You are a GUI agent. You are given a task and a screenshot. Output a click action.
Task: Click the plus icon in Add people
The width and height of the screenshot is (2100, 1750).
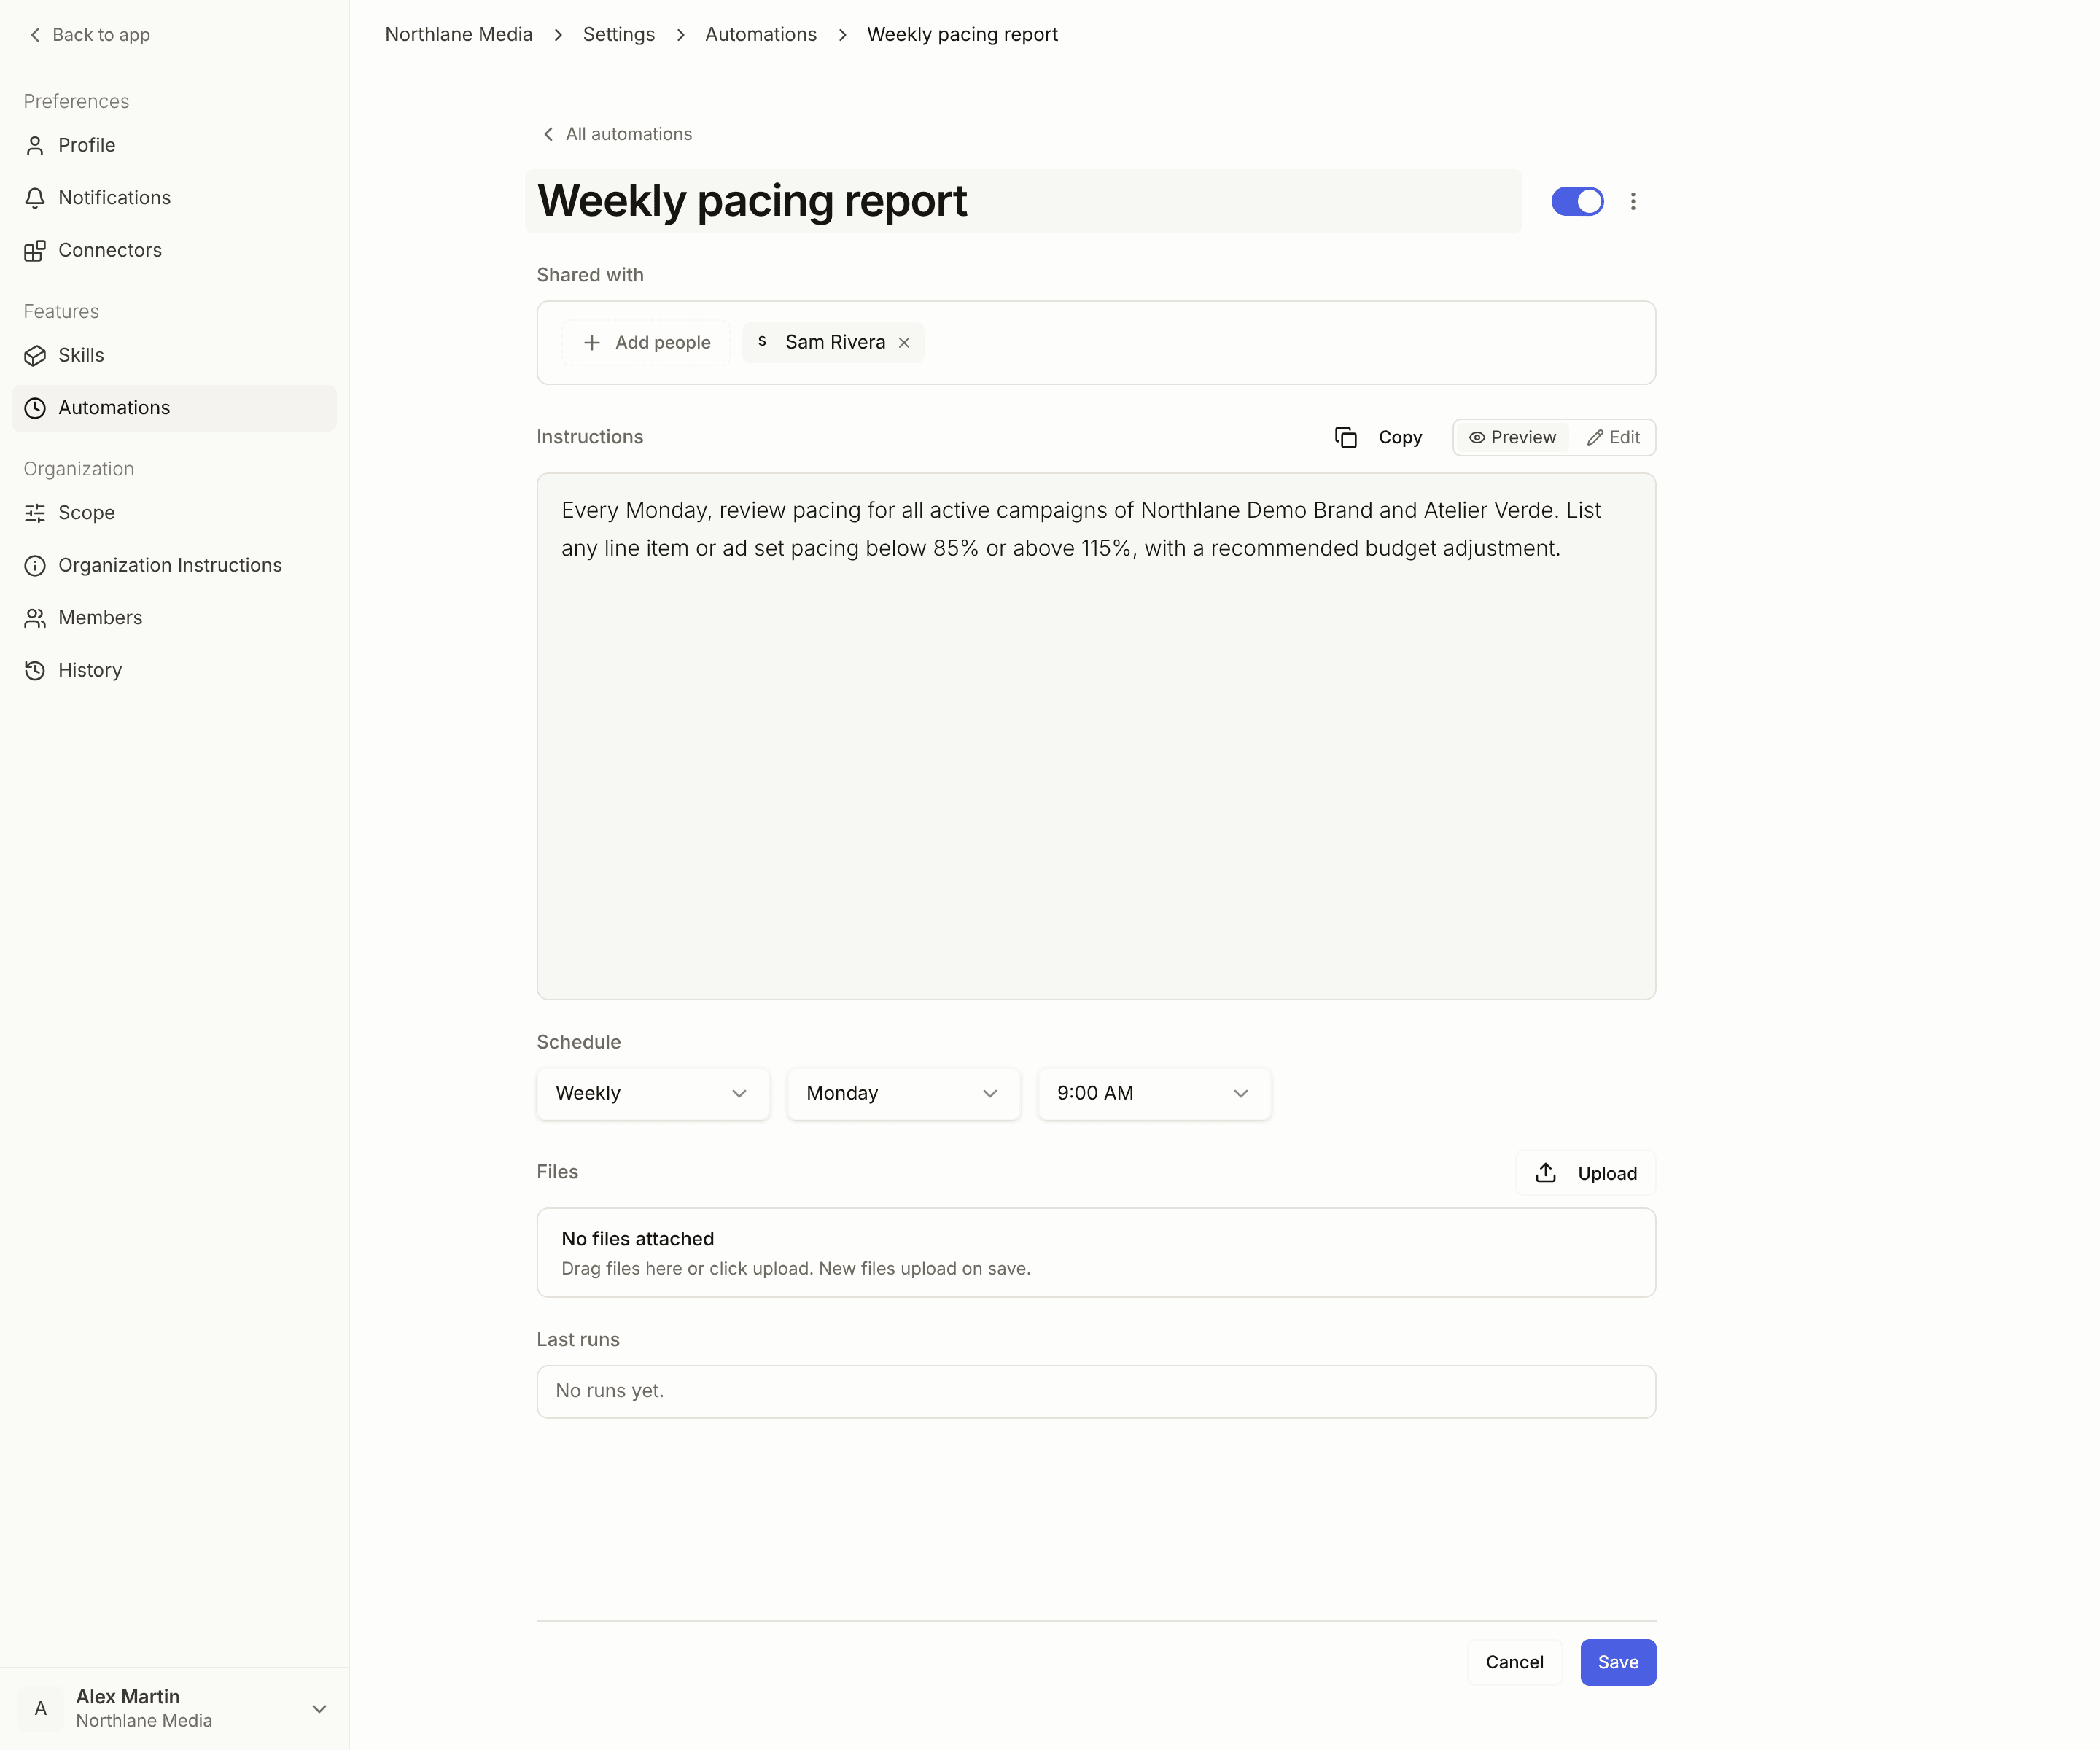point(592,343)
